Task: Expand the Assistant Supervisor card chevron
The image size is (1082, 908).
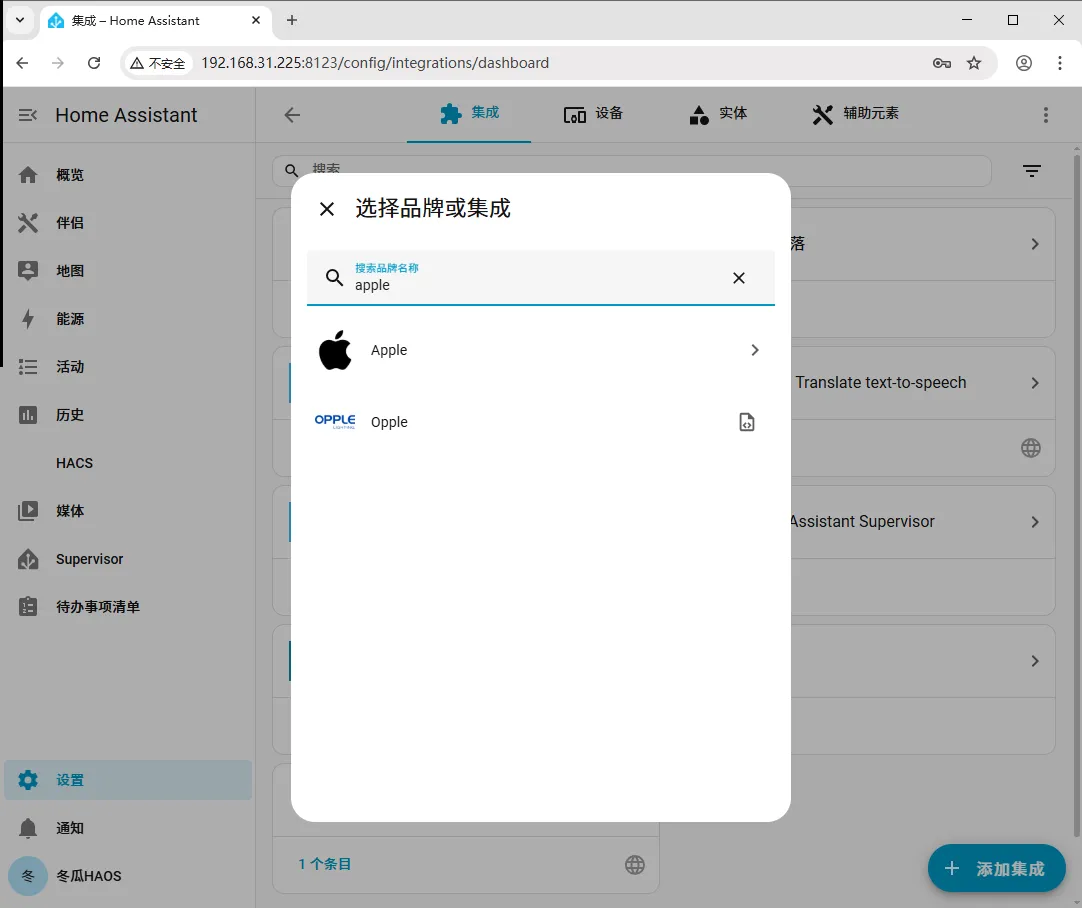Action: 1034,522
